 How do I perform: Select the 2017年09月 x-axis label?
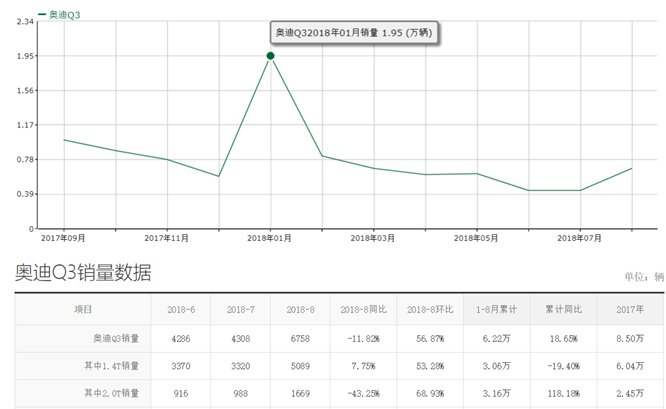[63, 238]
